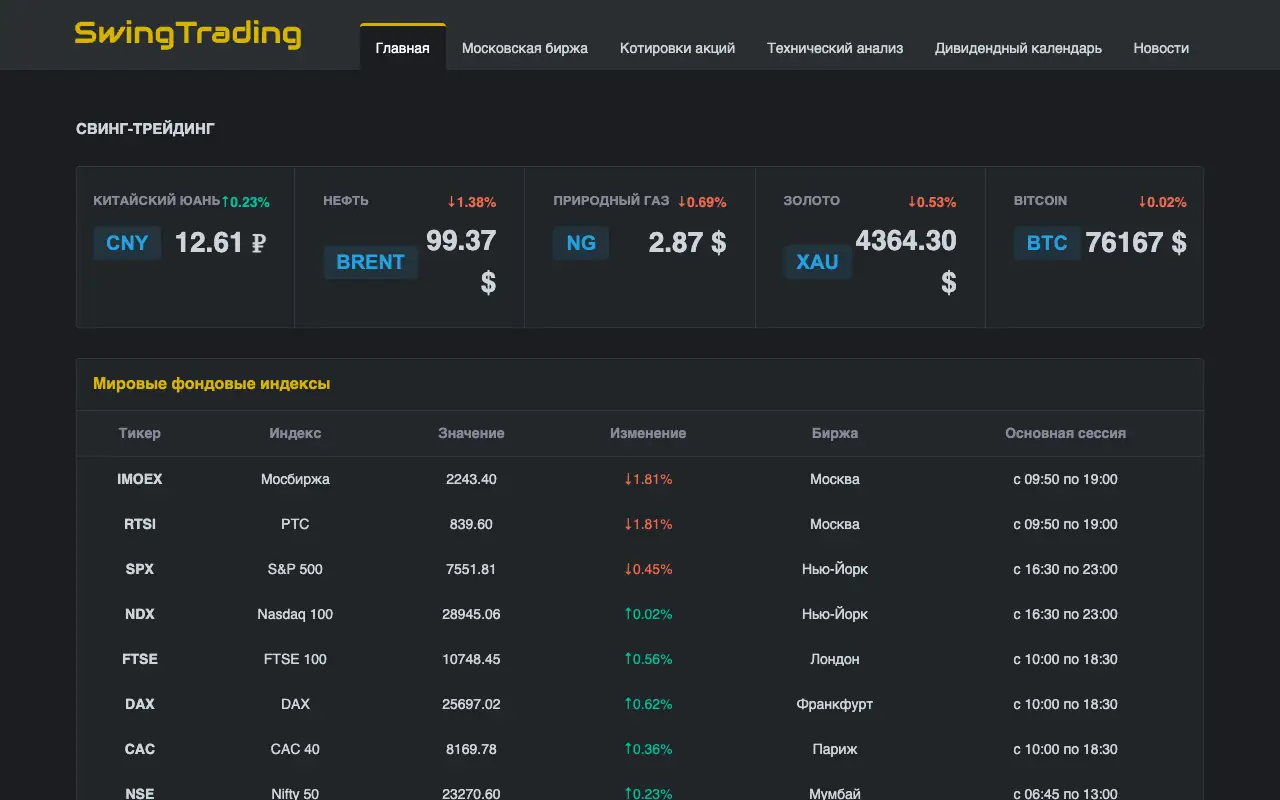Go to Московская биржа menu item
The height and width of the screenshot is (800, 1280).
tap(525, 47)
